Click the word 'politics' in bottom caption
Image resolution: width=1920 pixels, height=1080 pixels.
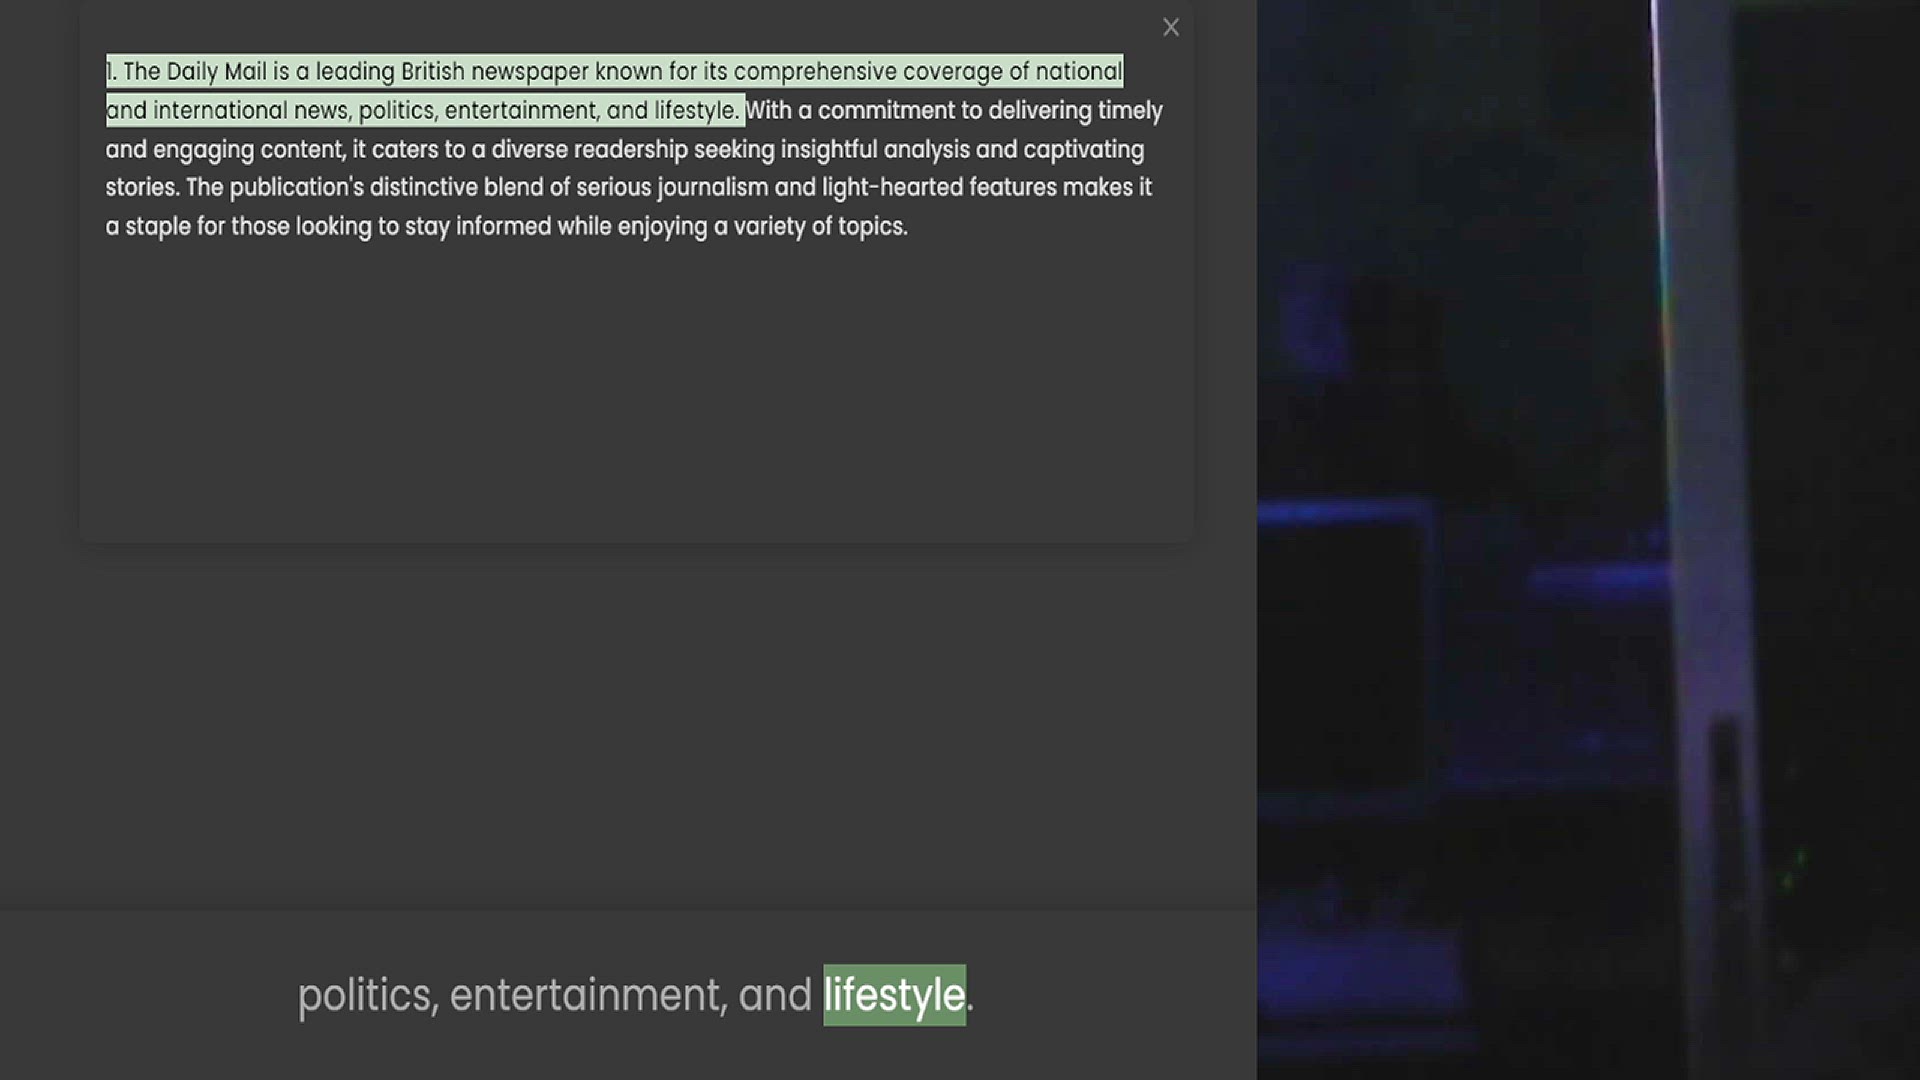tap(367, 995)
